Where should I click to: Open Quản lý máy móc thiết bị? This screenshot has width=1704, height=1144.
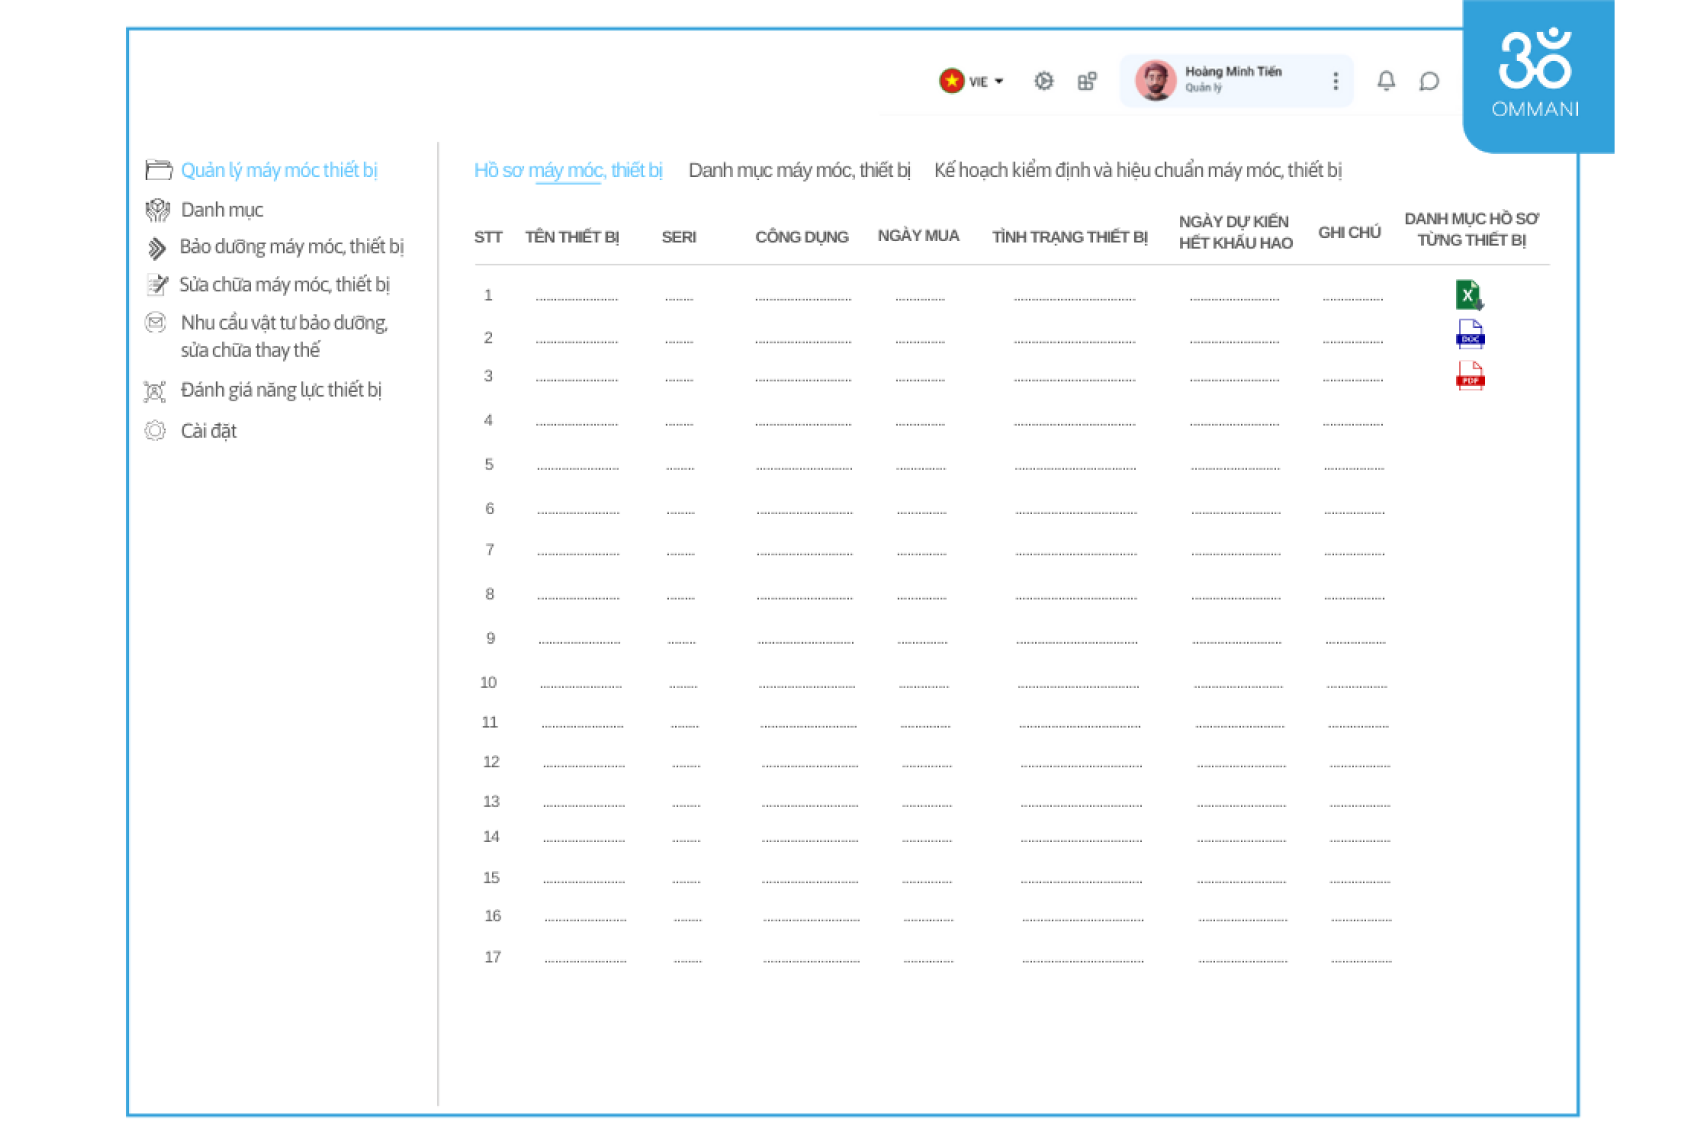[278, 170]
